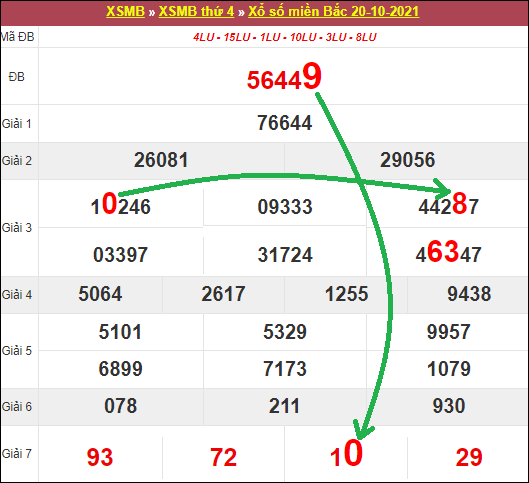Click Giải 7 number 93

100,457
